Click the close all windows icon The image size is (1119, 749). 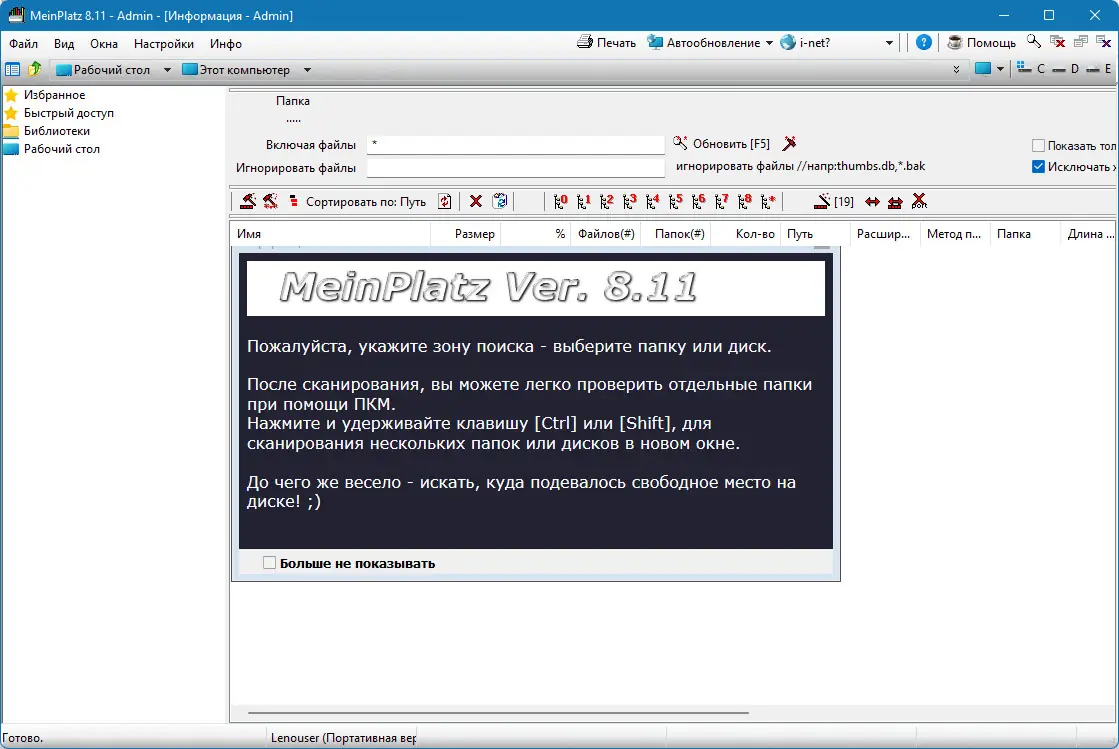pyautogui.click(x=1104, y=42)
